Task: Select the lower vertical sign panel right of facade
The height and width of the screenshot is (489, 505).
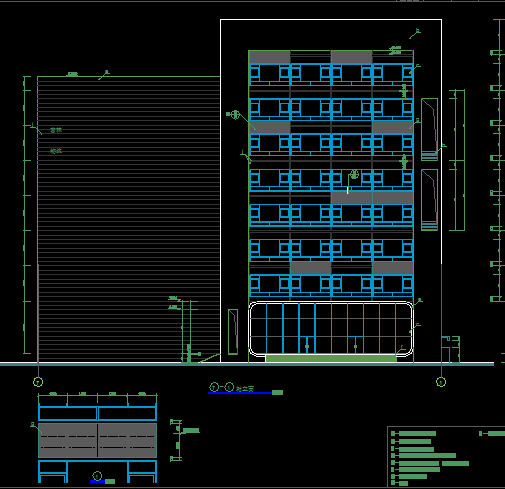Action: pos(429,200)
